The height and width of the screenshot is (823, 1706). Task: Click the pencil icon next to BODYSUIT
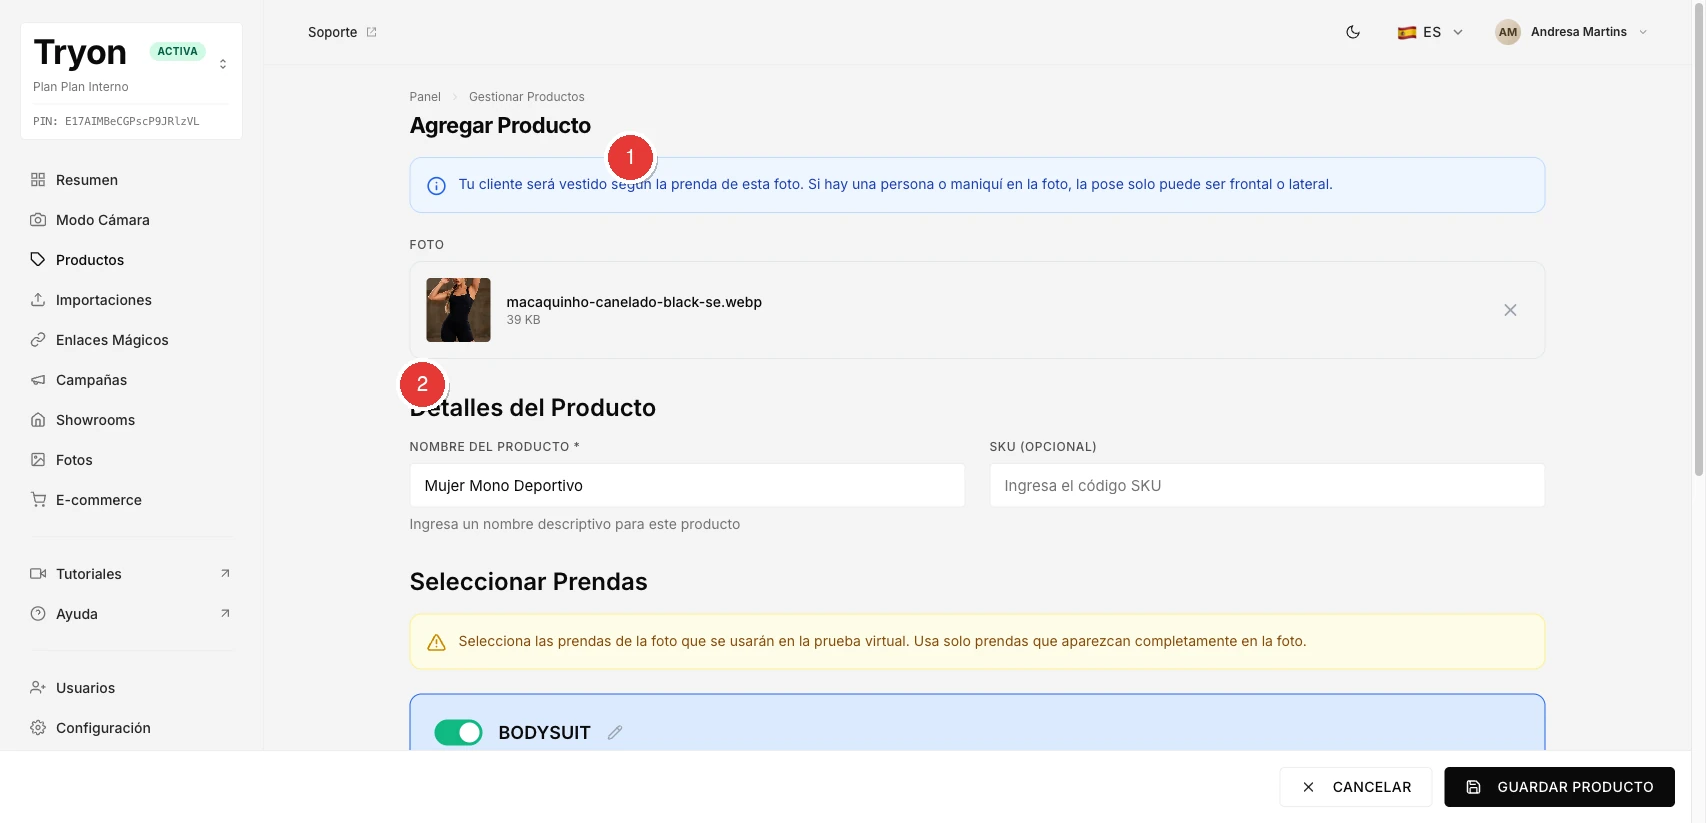click(x=615, y=732)
